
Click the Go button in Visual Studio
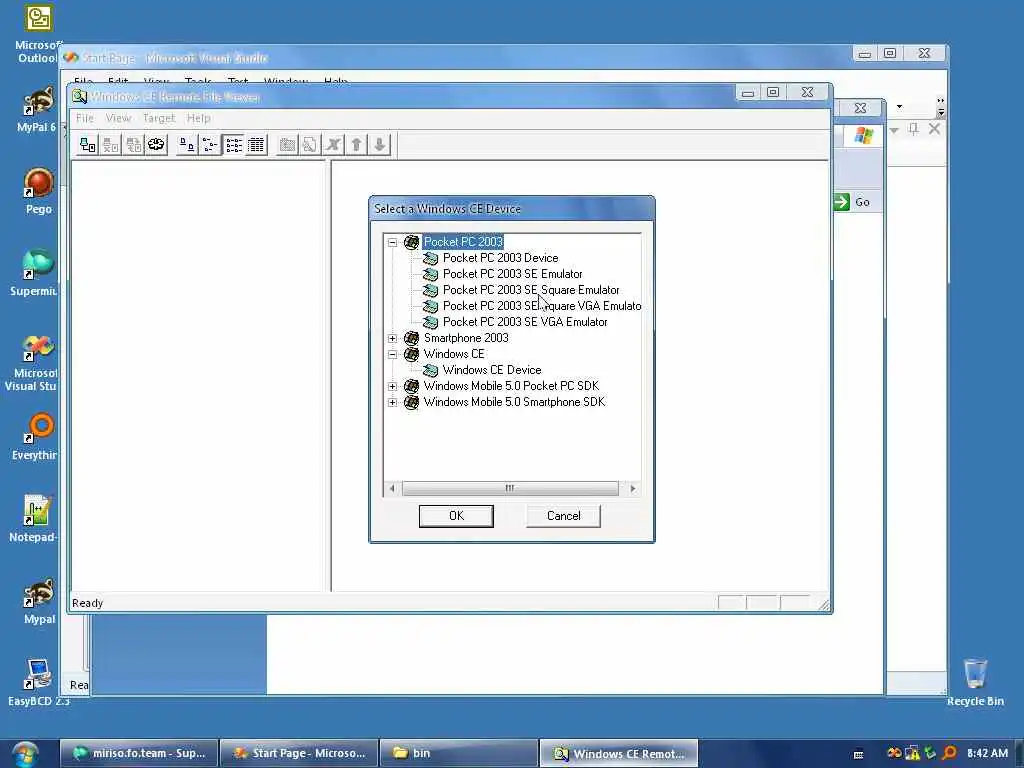click(x=853, y=202)
